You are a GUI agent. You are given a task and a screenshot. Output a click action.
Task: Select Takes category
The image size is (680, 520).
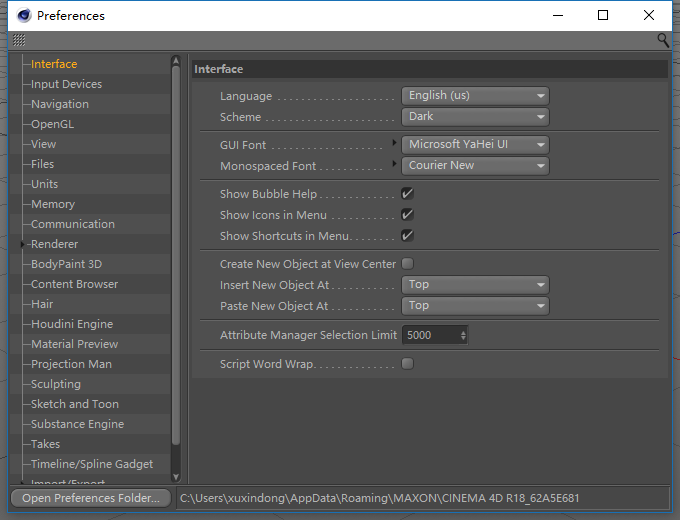46,444
